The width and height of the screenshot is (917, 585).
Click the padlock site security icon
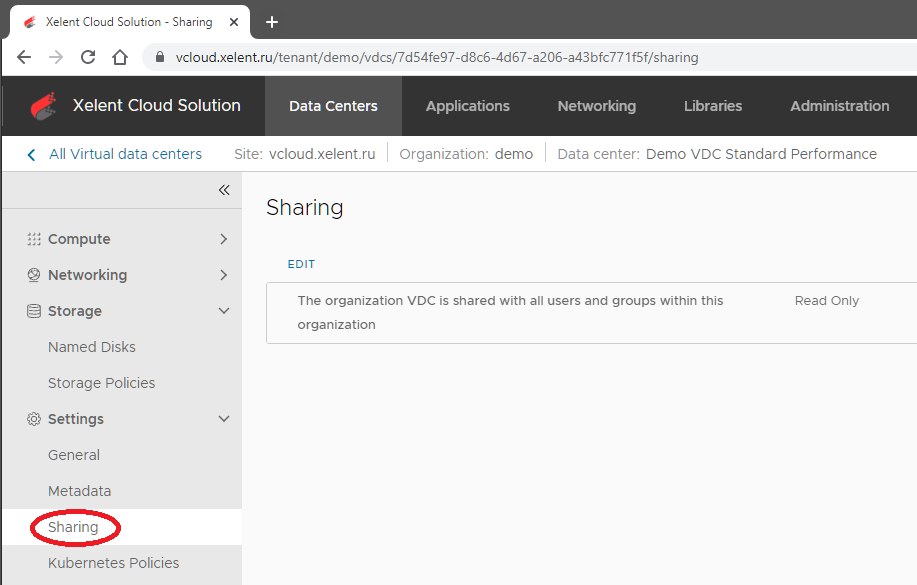tap(160, 57)
